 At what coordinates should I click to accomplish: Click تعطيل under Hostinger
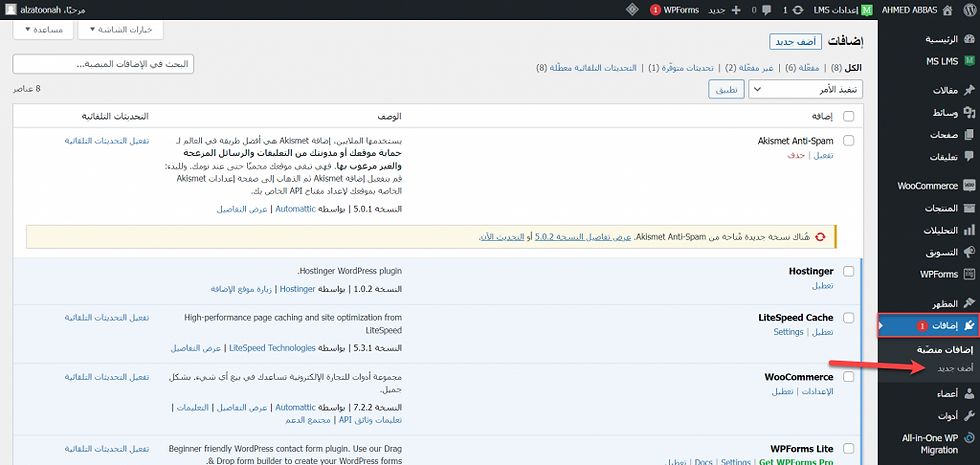point(822,286)
